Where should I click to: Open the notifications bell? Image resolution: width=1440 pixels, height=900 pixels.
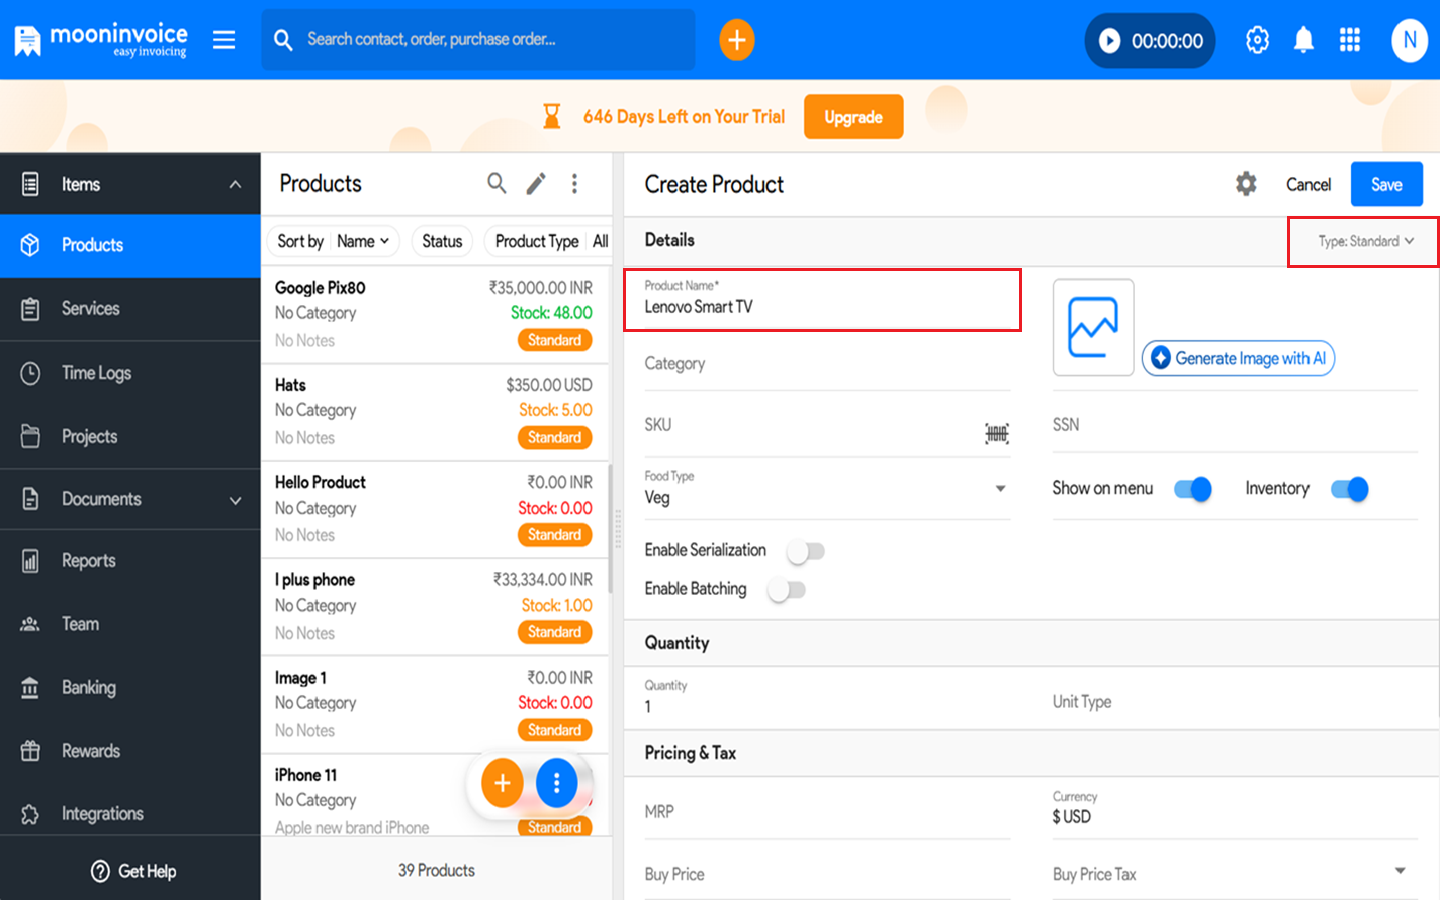click(1304, 40)
